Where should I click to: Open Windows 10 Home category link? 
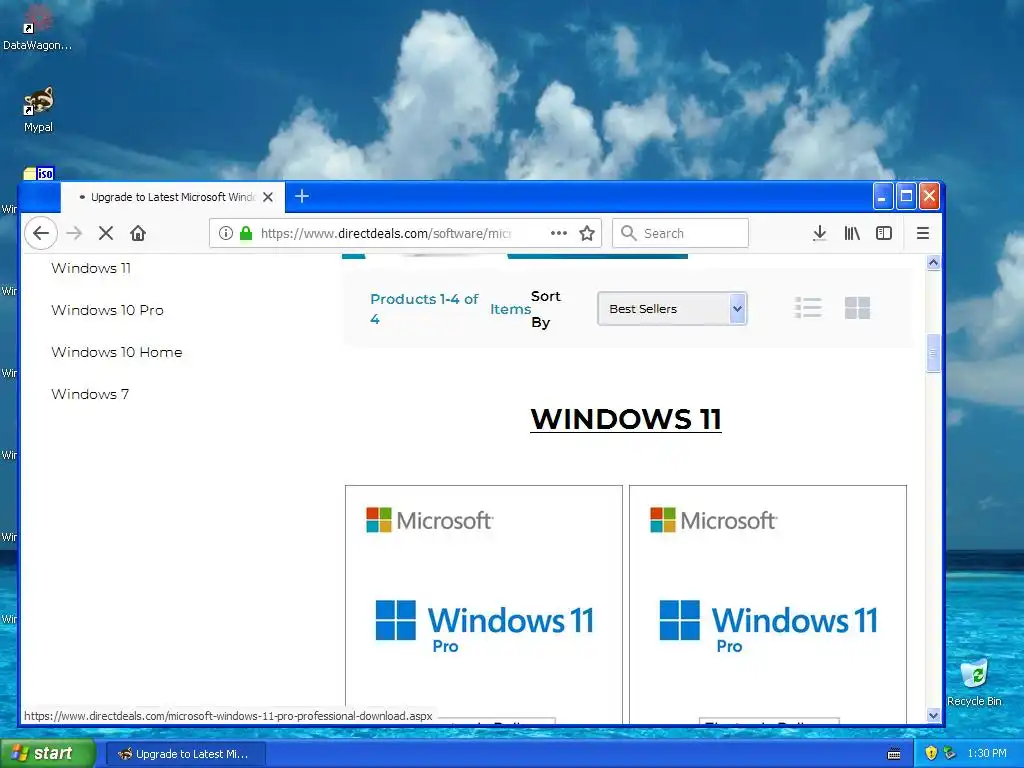coord(116,352)
